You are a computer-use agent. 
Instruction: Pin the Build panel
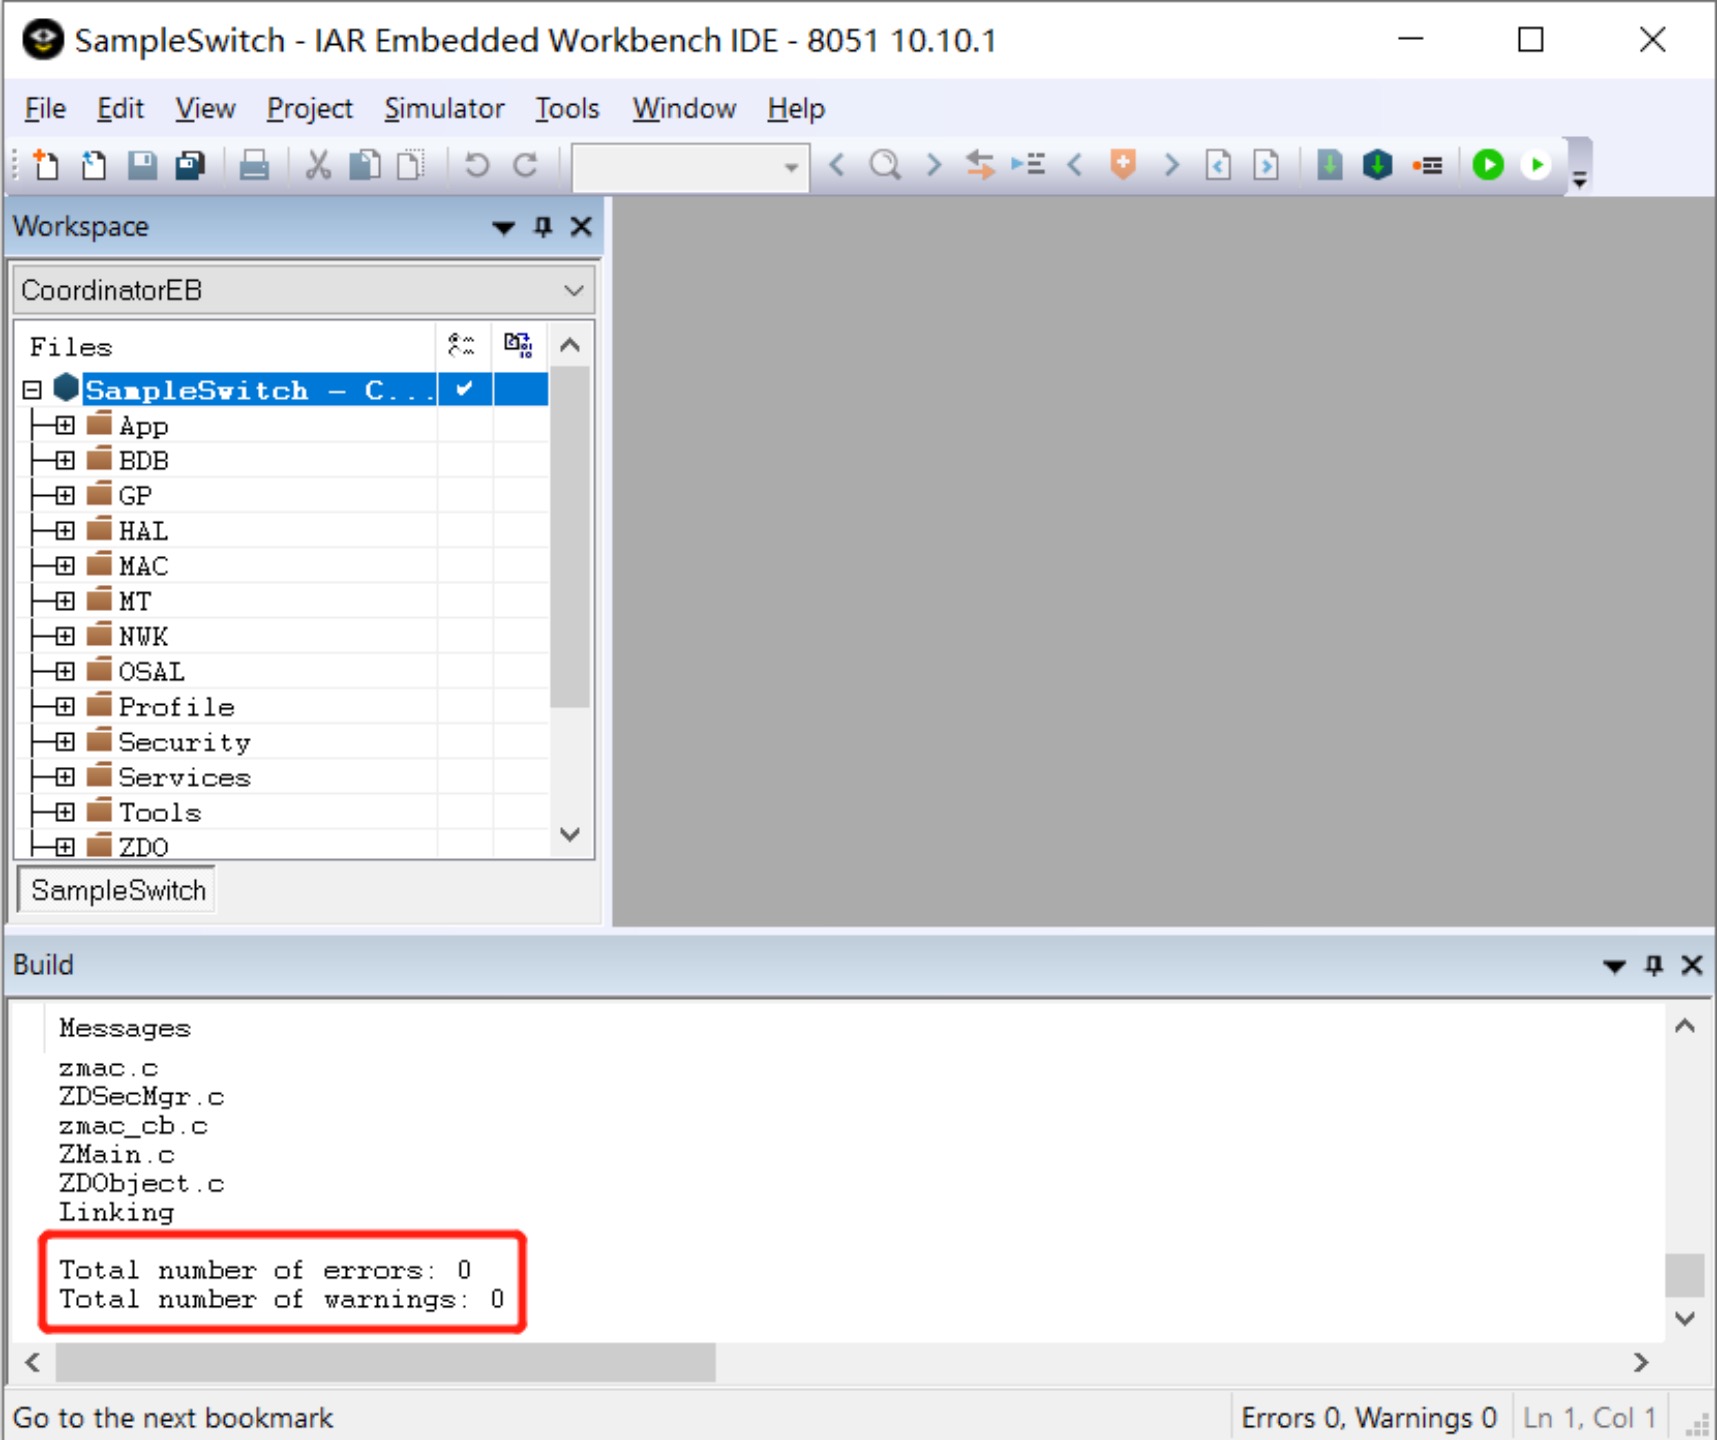click(x=1654, y=965)
